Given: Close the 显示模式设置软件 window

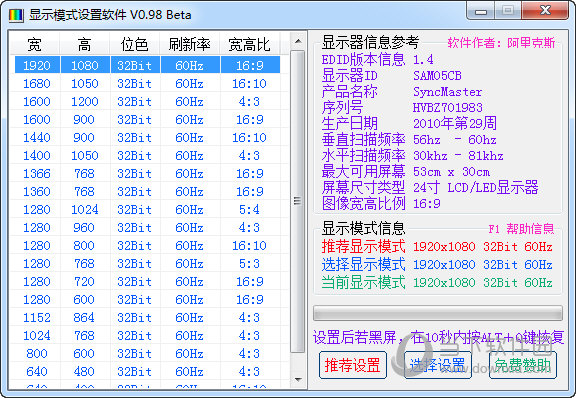Looking at the screenshot, I should click(546, 11).
